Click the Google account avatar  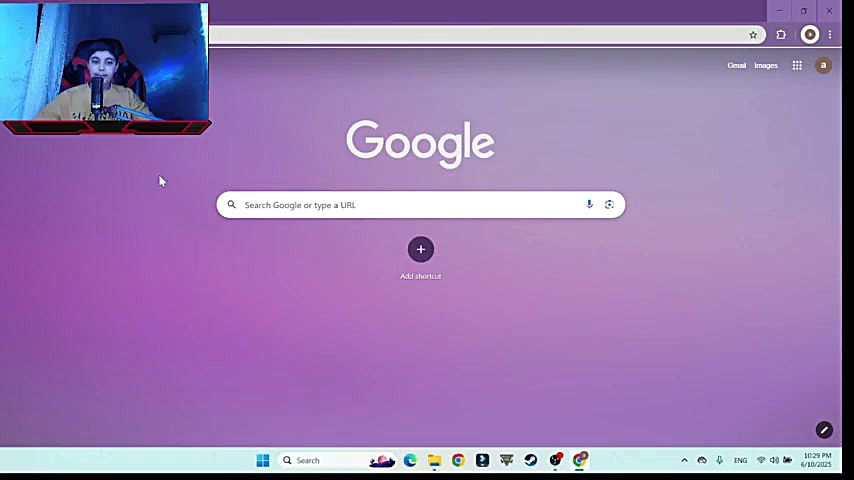point(823,65)
